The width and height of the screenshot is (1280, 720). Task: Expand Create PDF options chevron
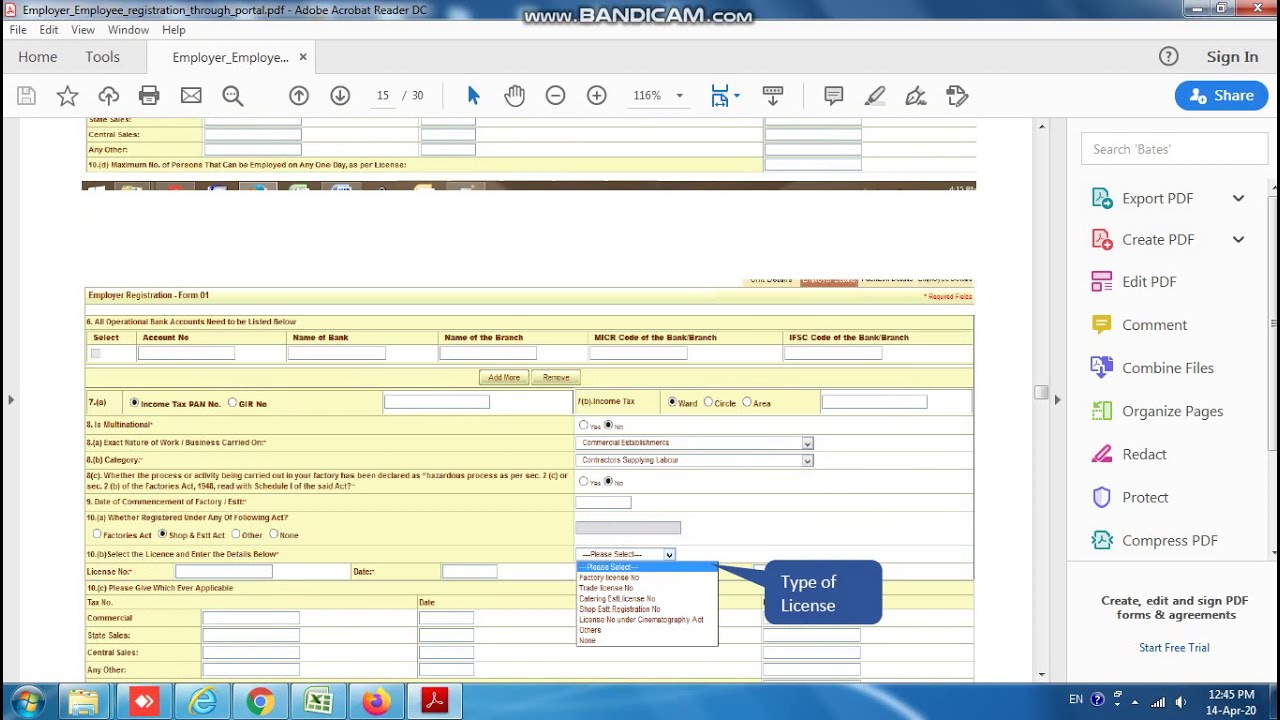click(x=1238, y=240)
